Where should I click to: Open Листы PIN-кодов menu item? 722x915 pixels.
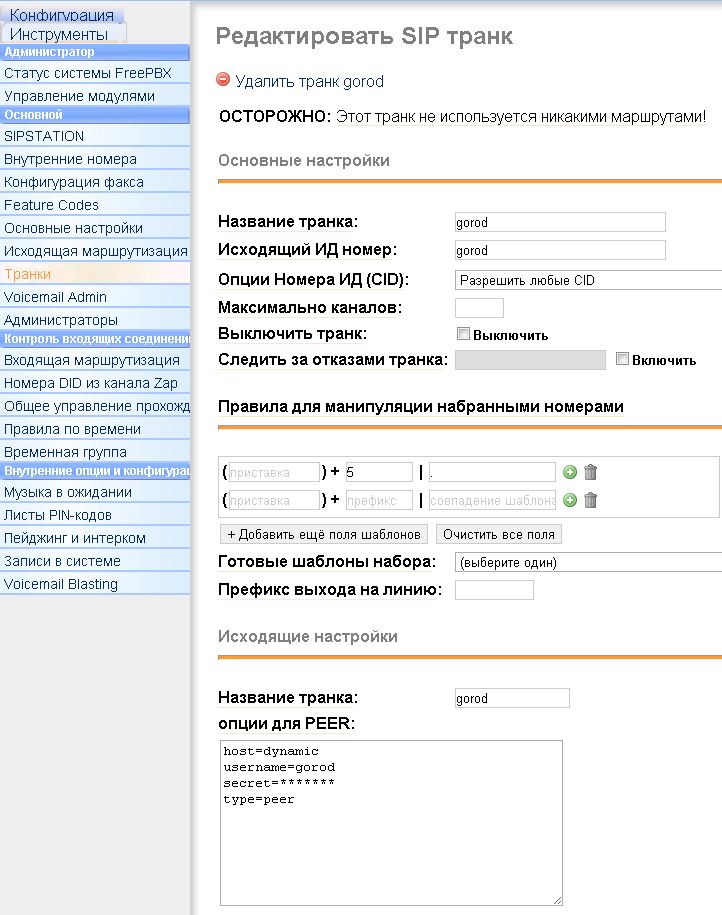95,515
